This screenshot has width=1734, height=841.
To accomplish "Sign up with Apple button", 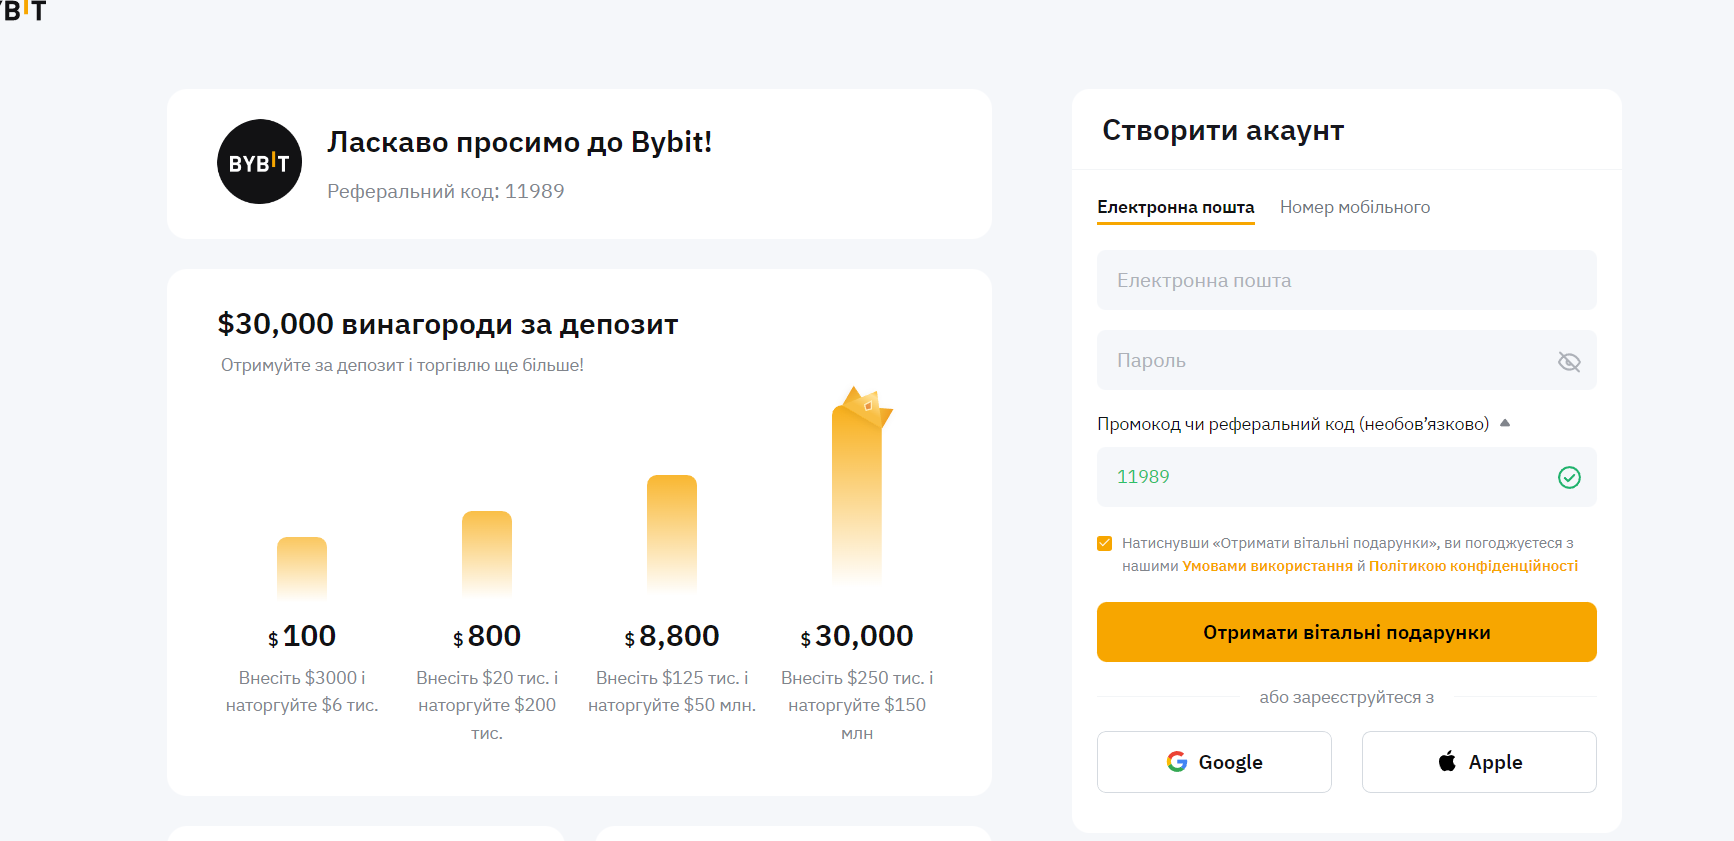I will click(x=1479, y=762).
